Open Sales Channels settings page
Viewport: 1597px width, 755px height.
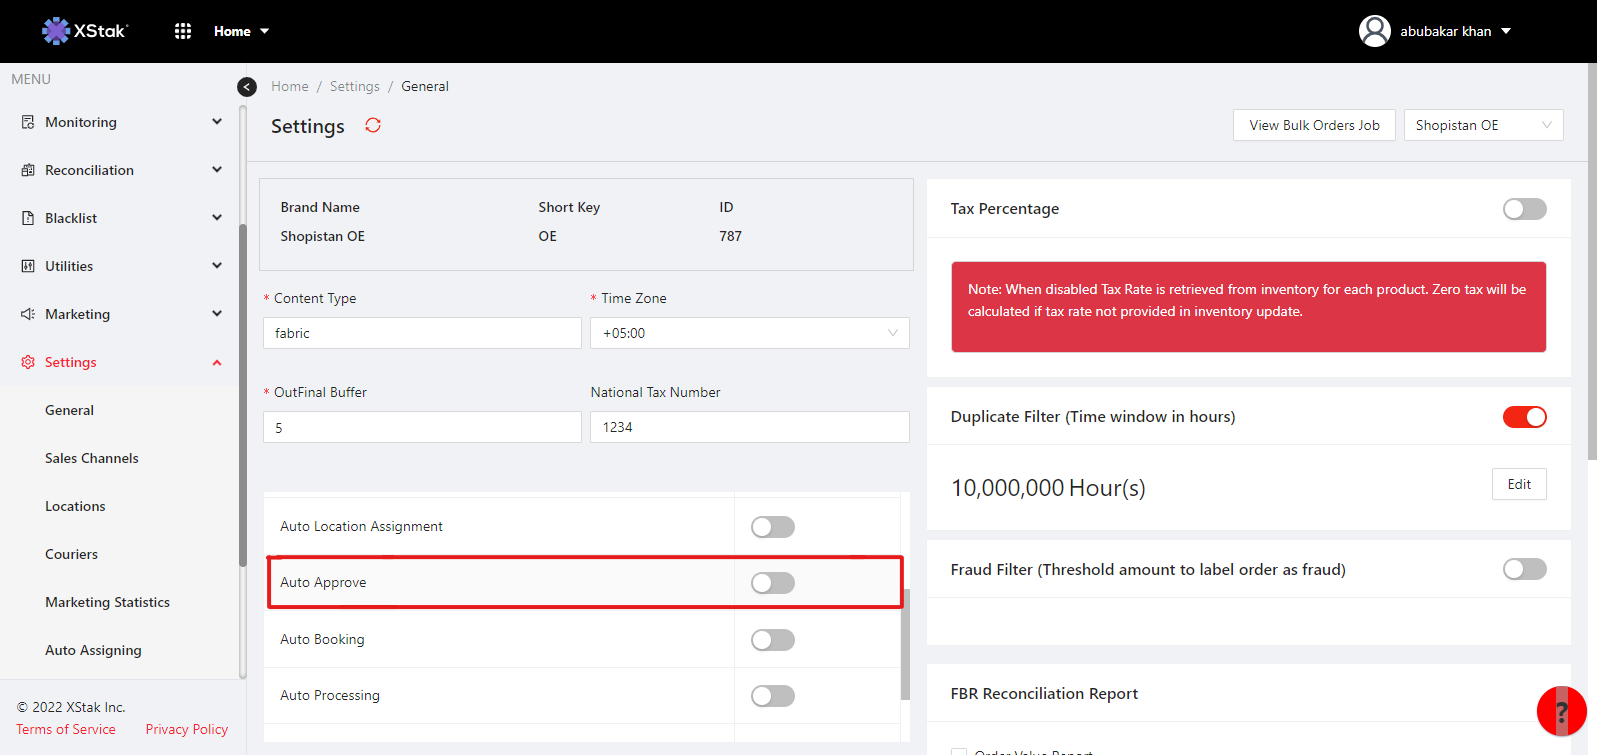click(92, 458)
